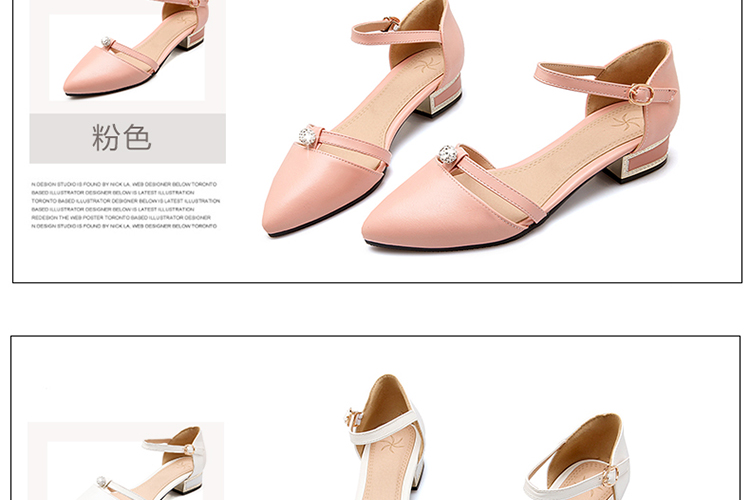Click the white shoe with gold buckle
The width and height of the screenshot is (750, 500).
click(x=577, y=457)
